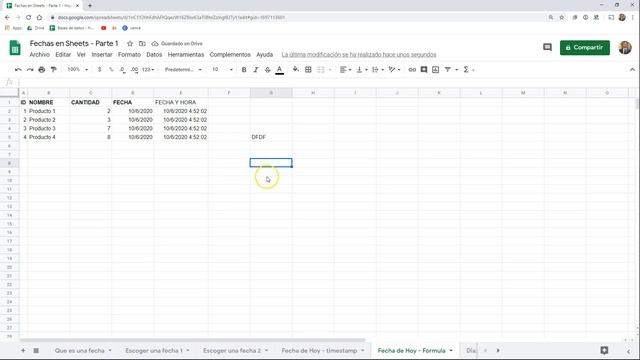Print the spreadsheet

coord(42,70)
